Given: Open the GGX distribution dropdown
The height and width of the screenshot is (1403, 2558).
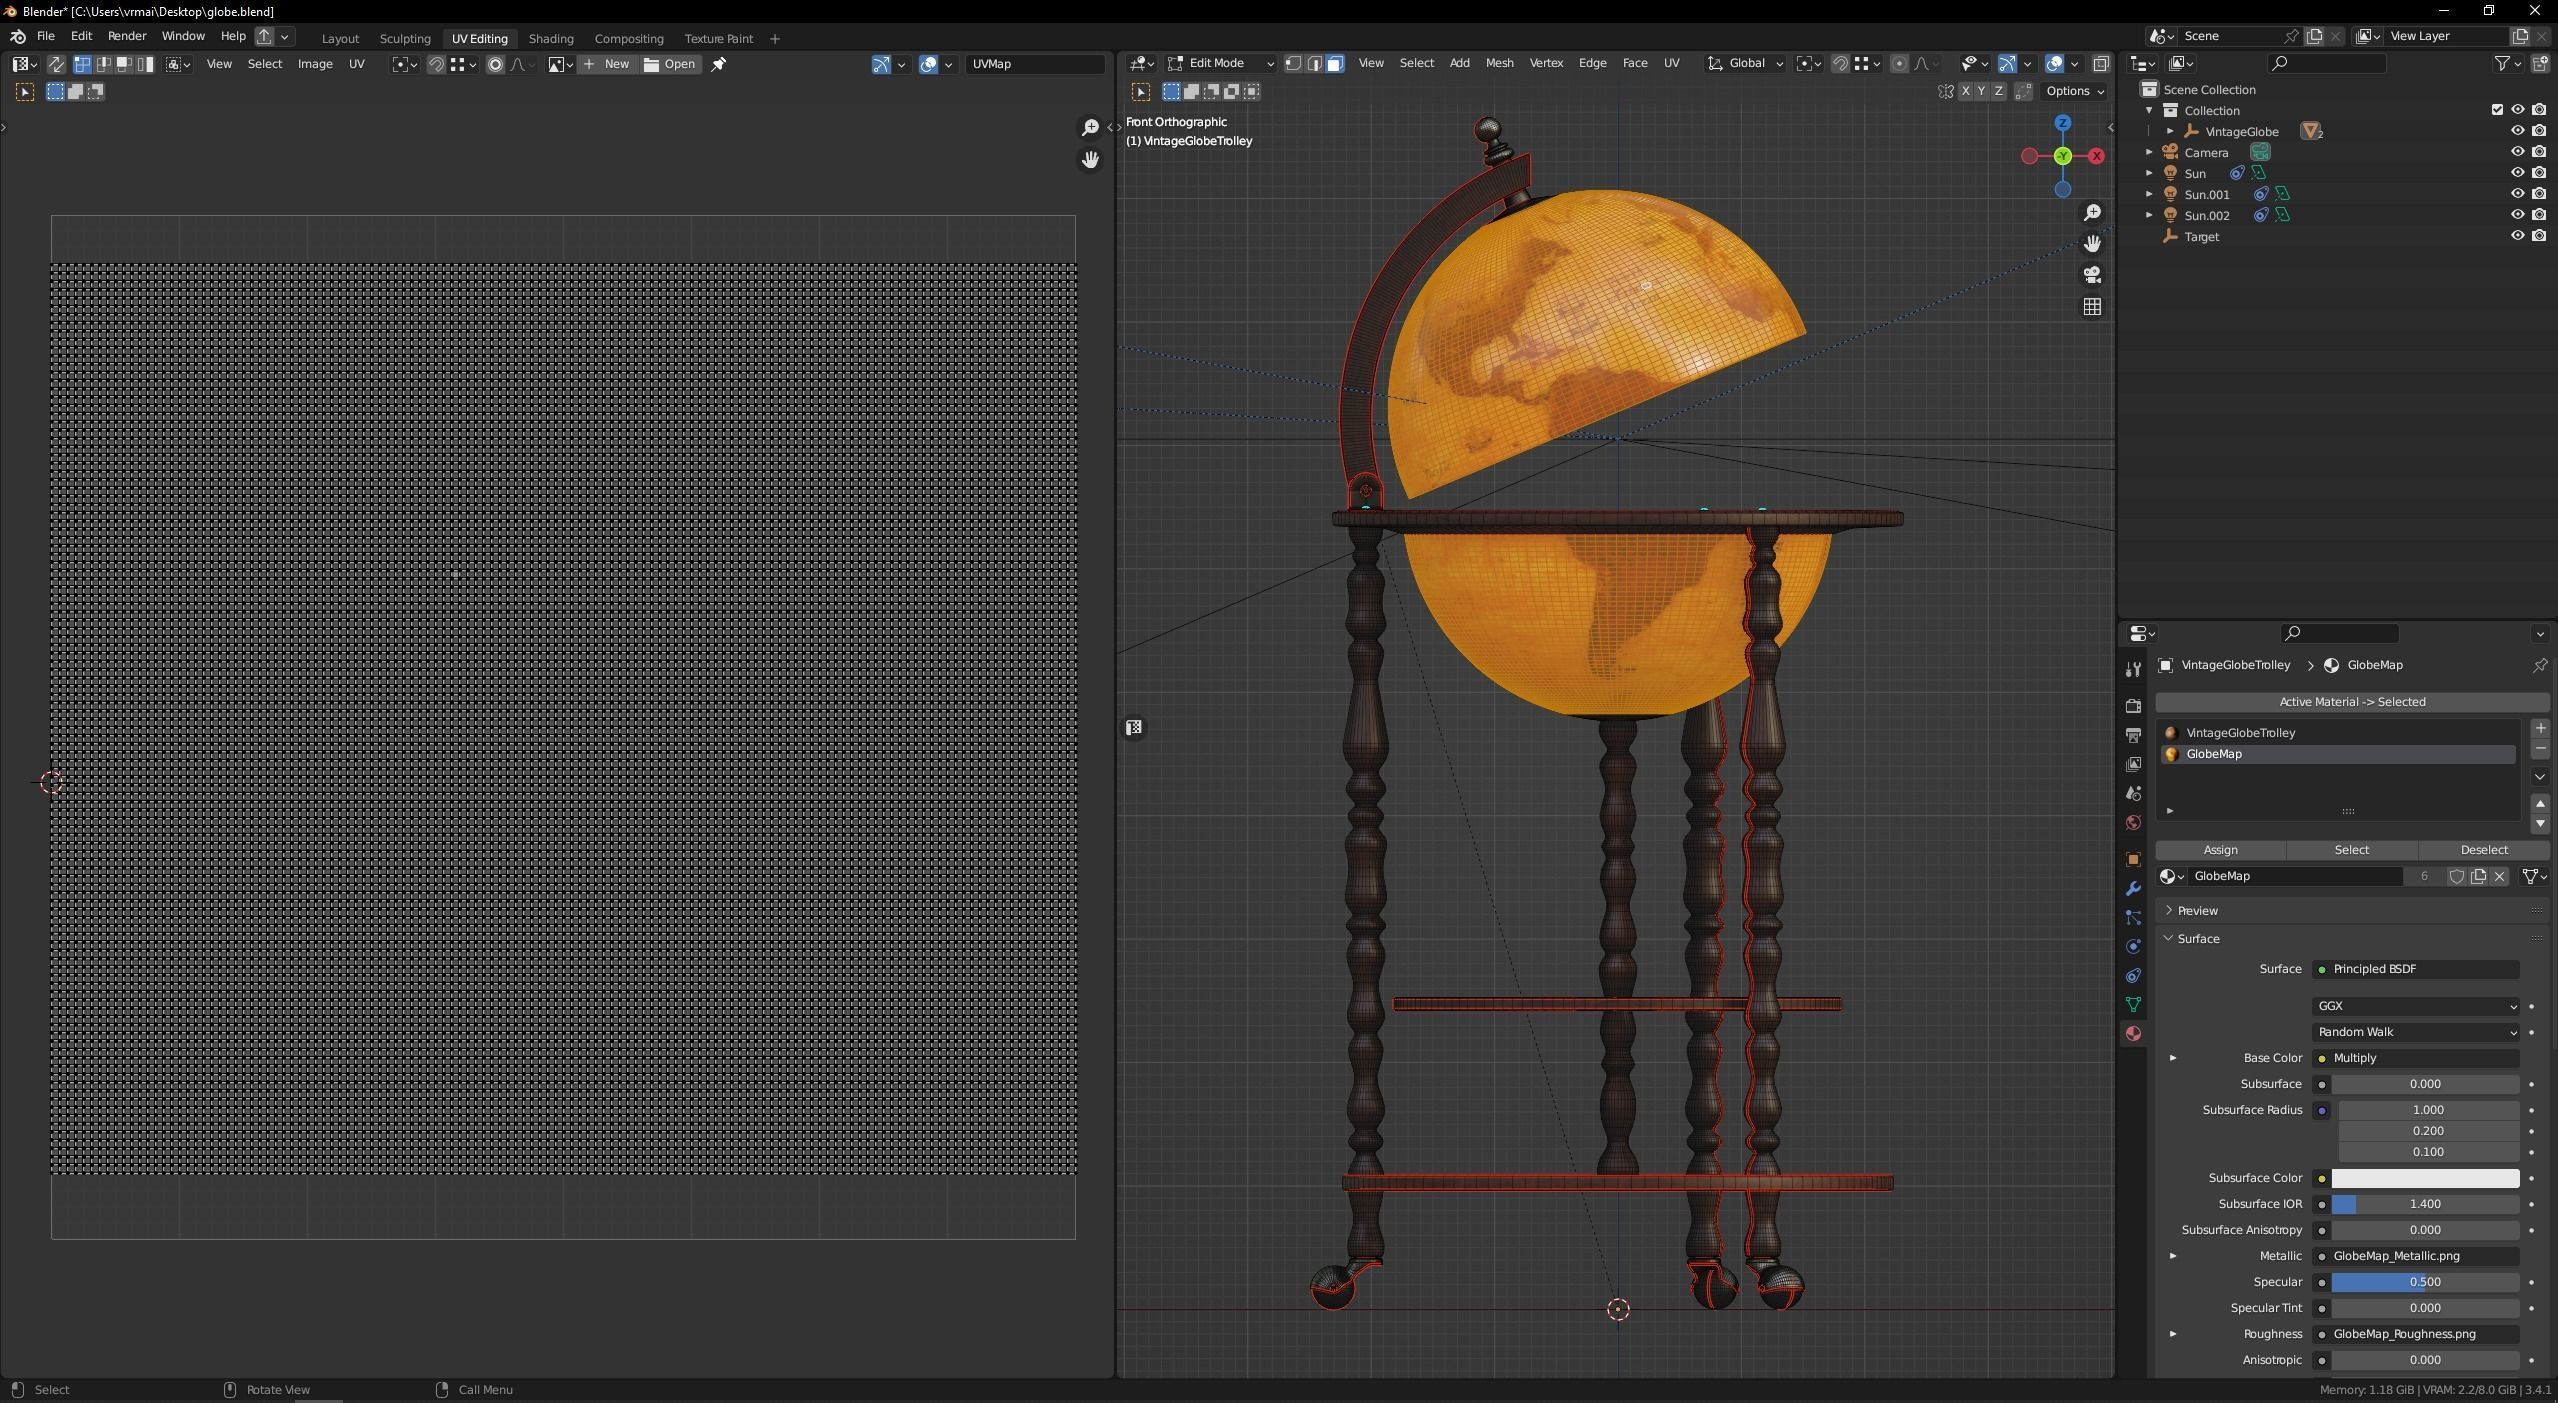Looking at the screenshot, I should coord(2415,1006).
